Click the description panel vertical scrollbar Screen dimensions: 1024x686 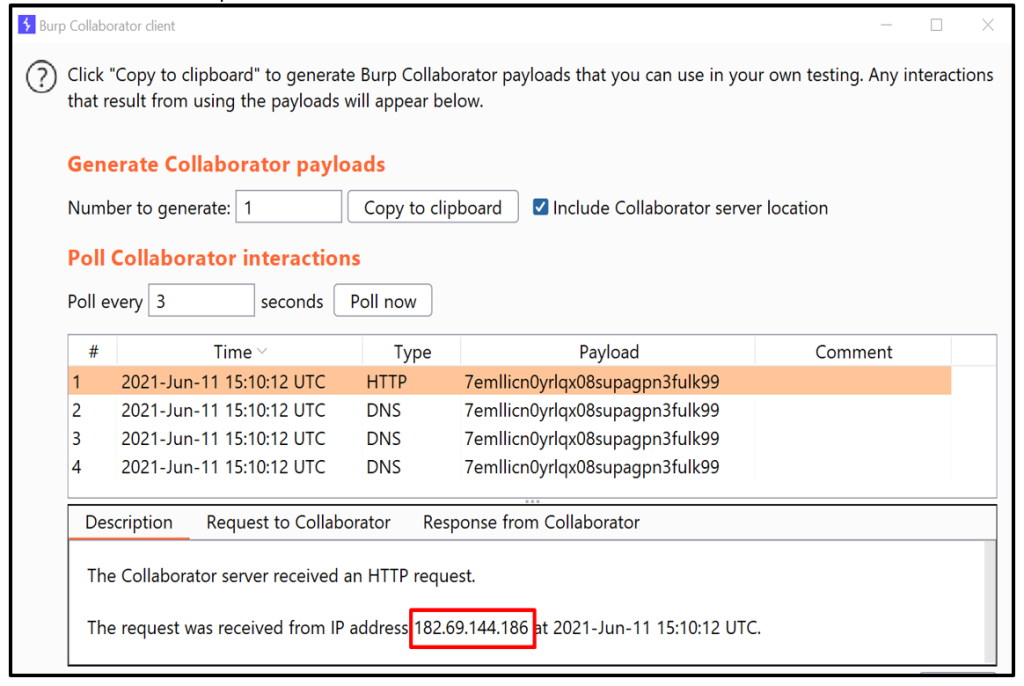pos(990,601)
